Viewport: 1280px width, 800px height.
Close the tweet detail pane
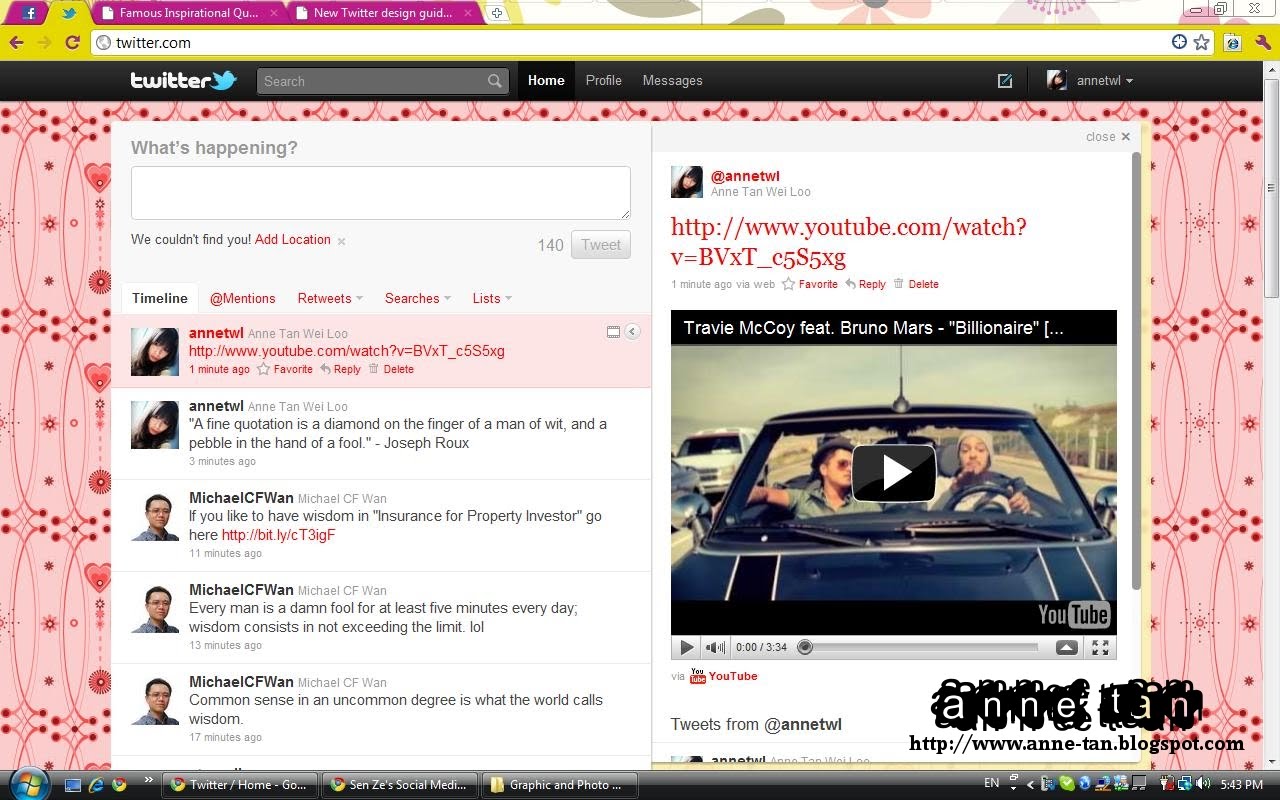[x=1108, y=137]
